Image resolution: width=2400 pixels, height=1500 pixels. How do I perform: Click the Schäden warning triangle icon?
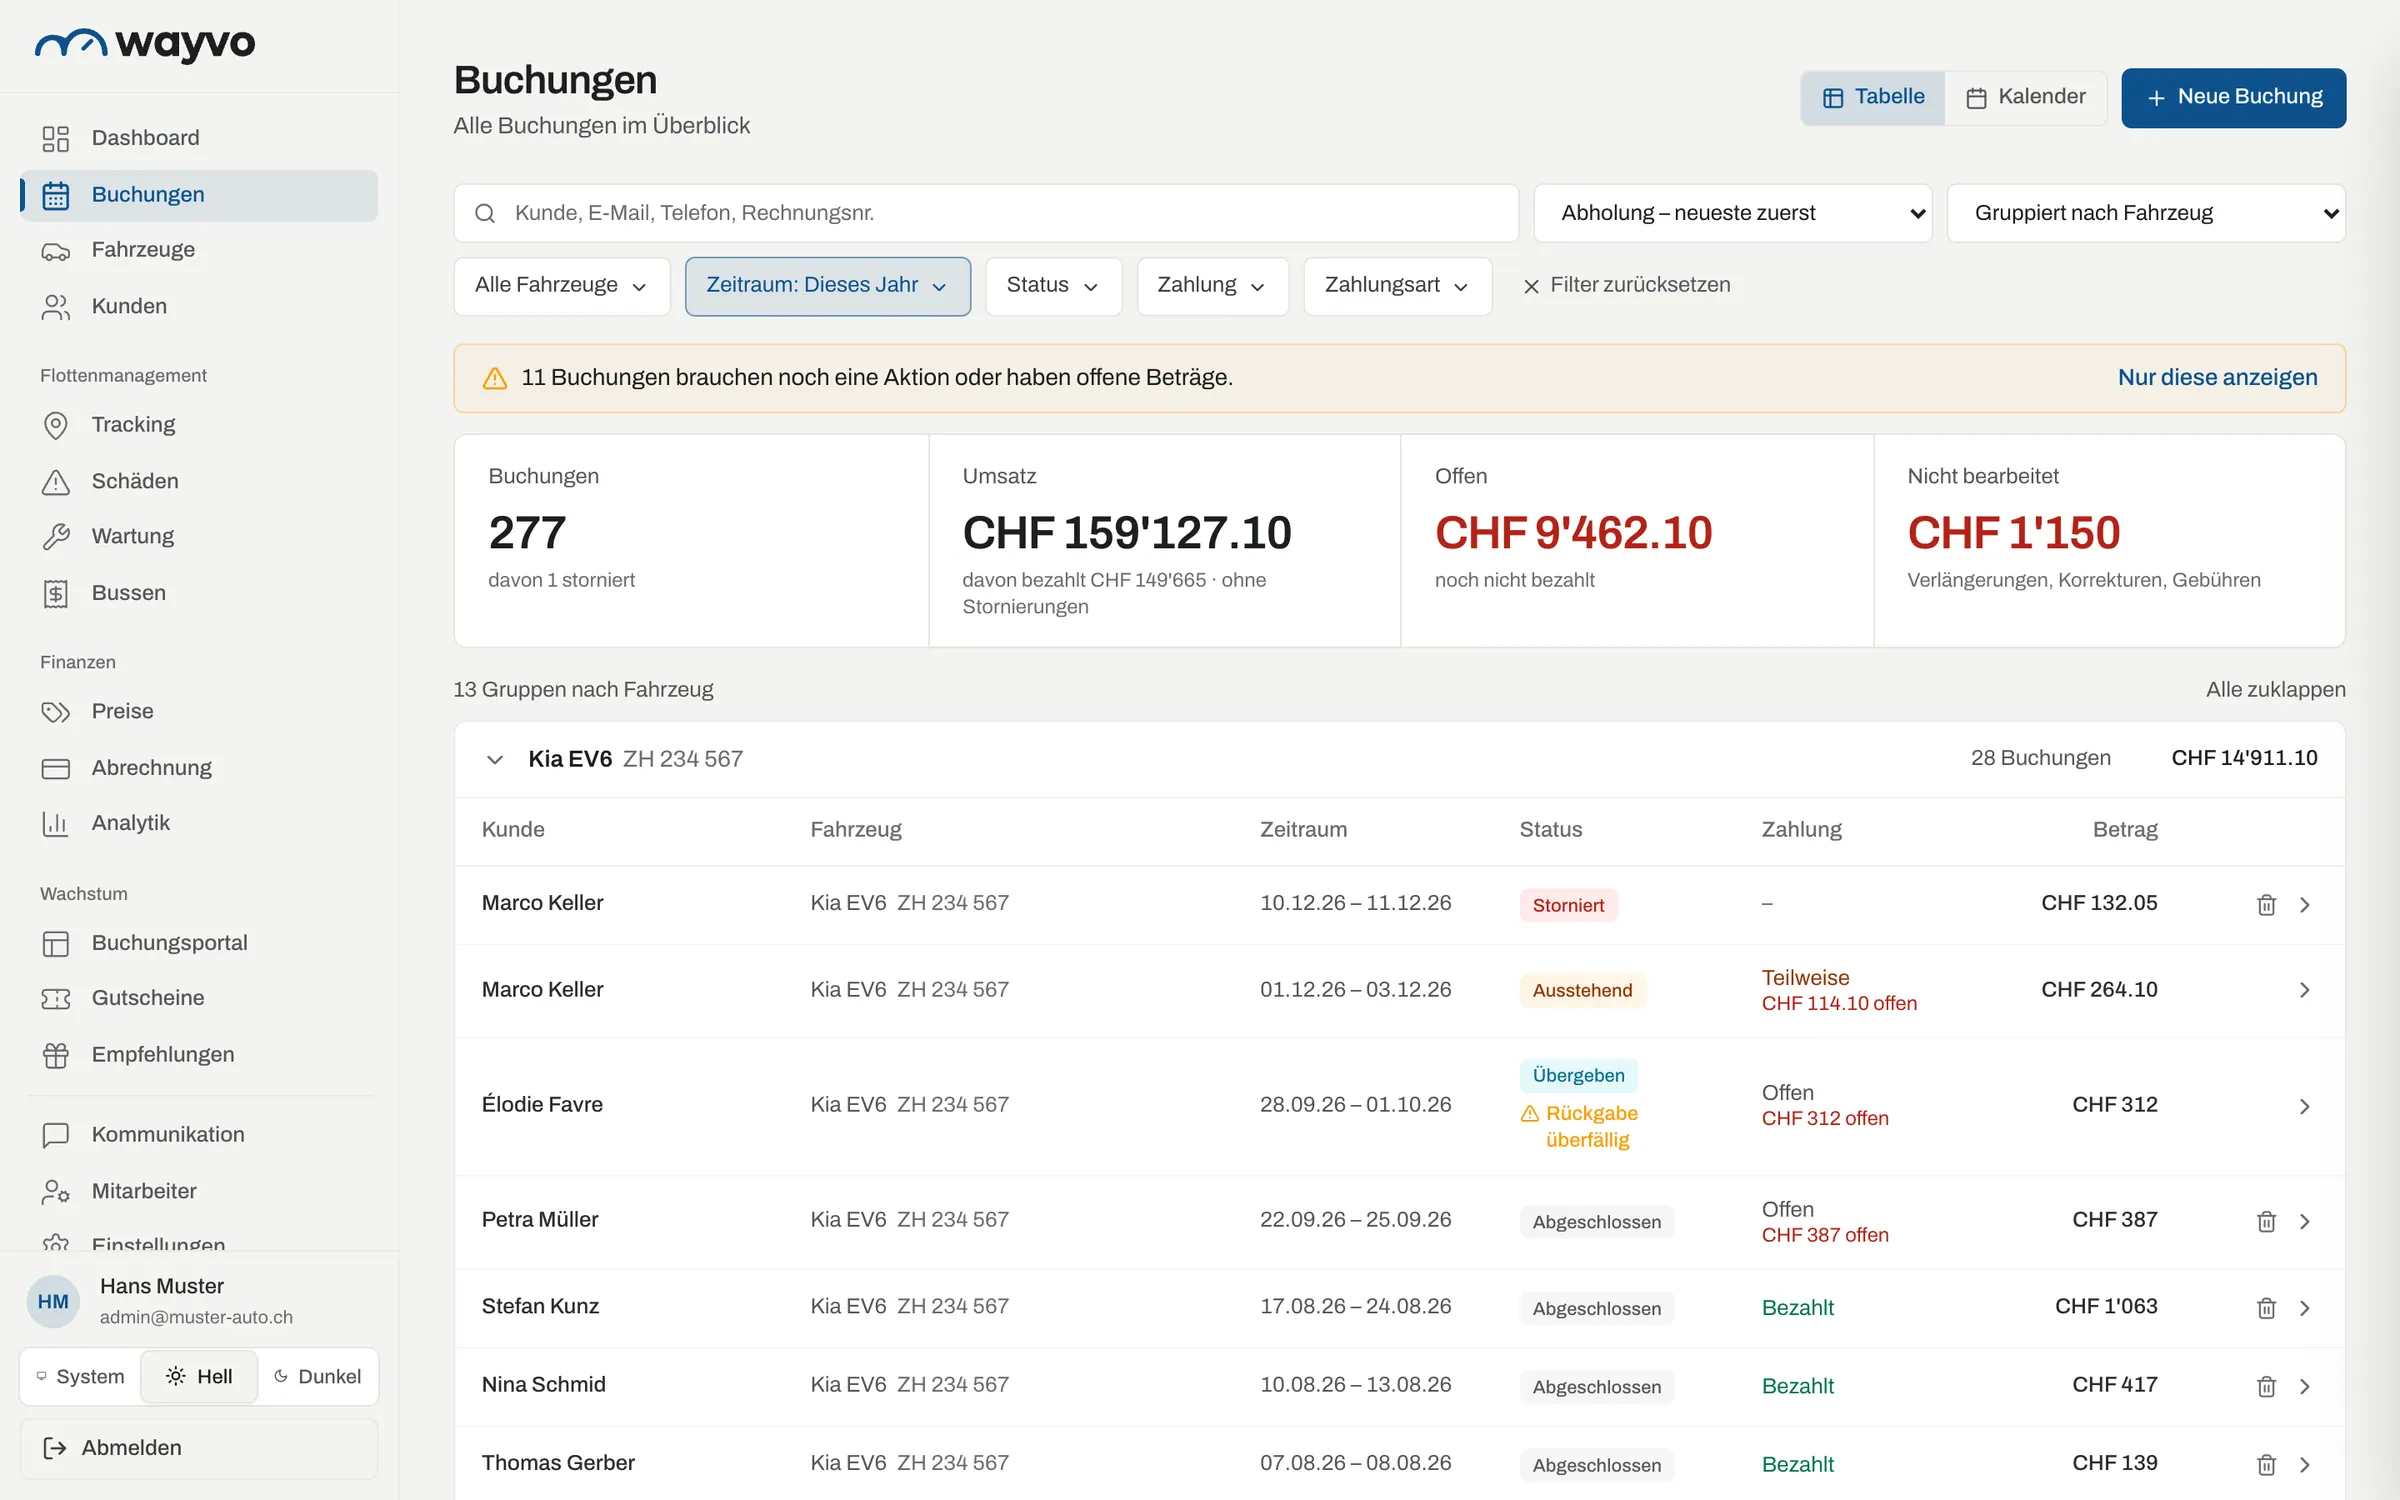(x=55, y=482)
